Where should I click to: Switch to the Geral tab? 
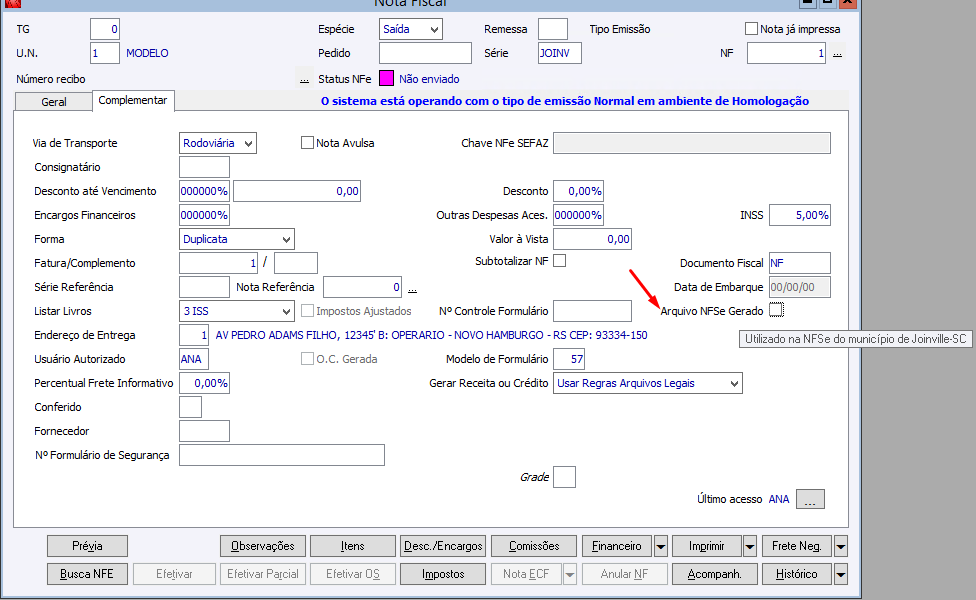click(54, 101)
